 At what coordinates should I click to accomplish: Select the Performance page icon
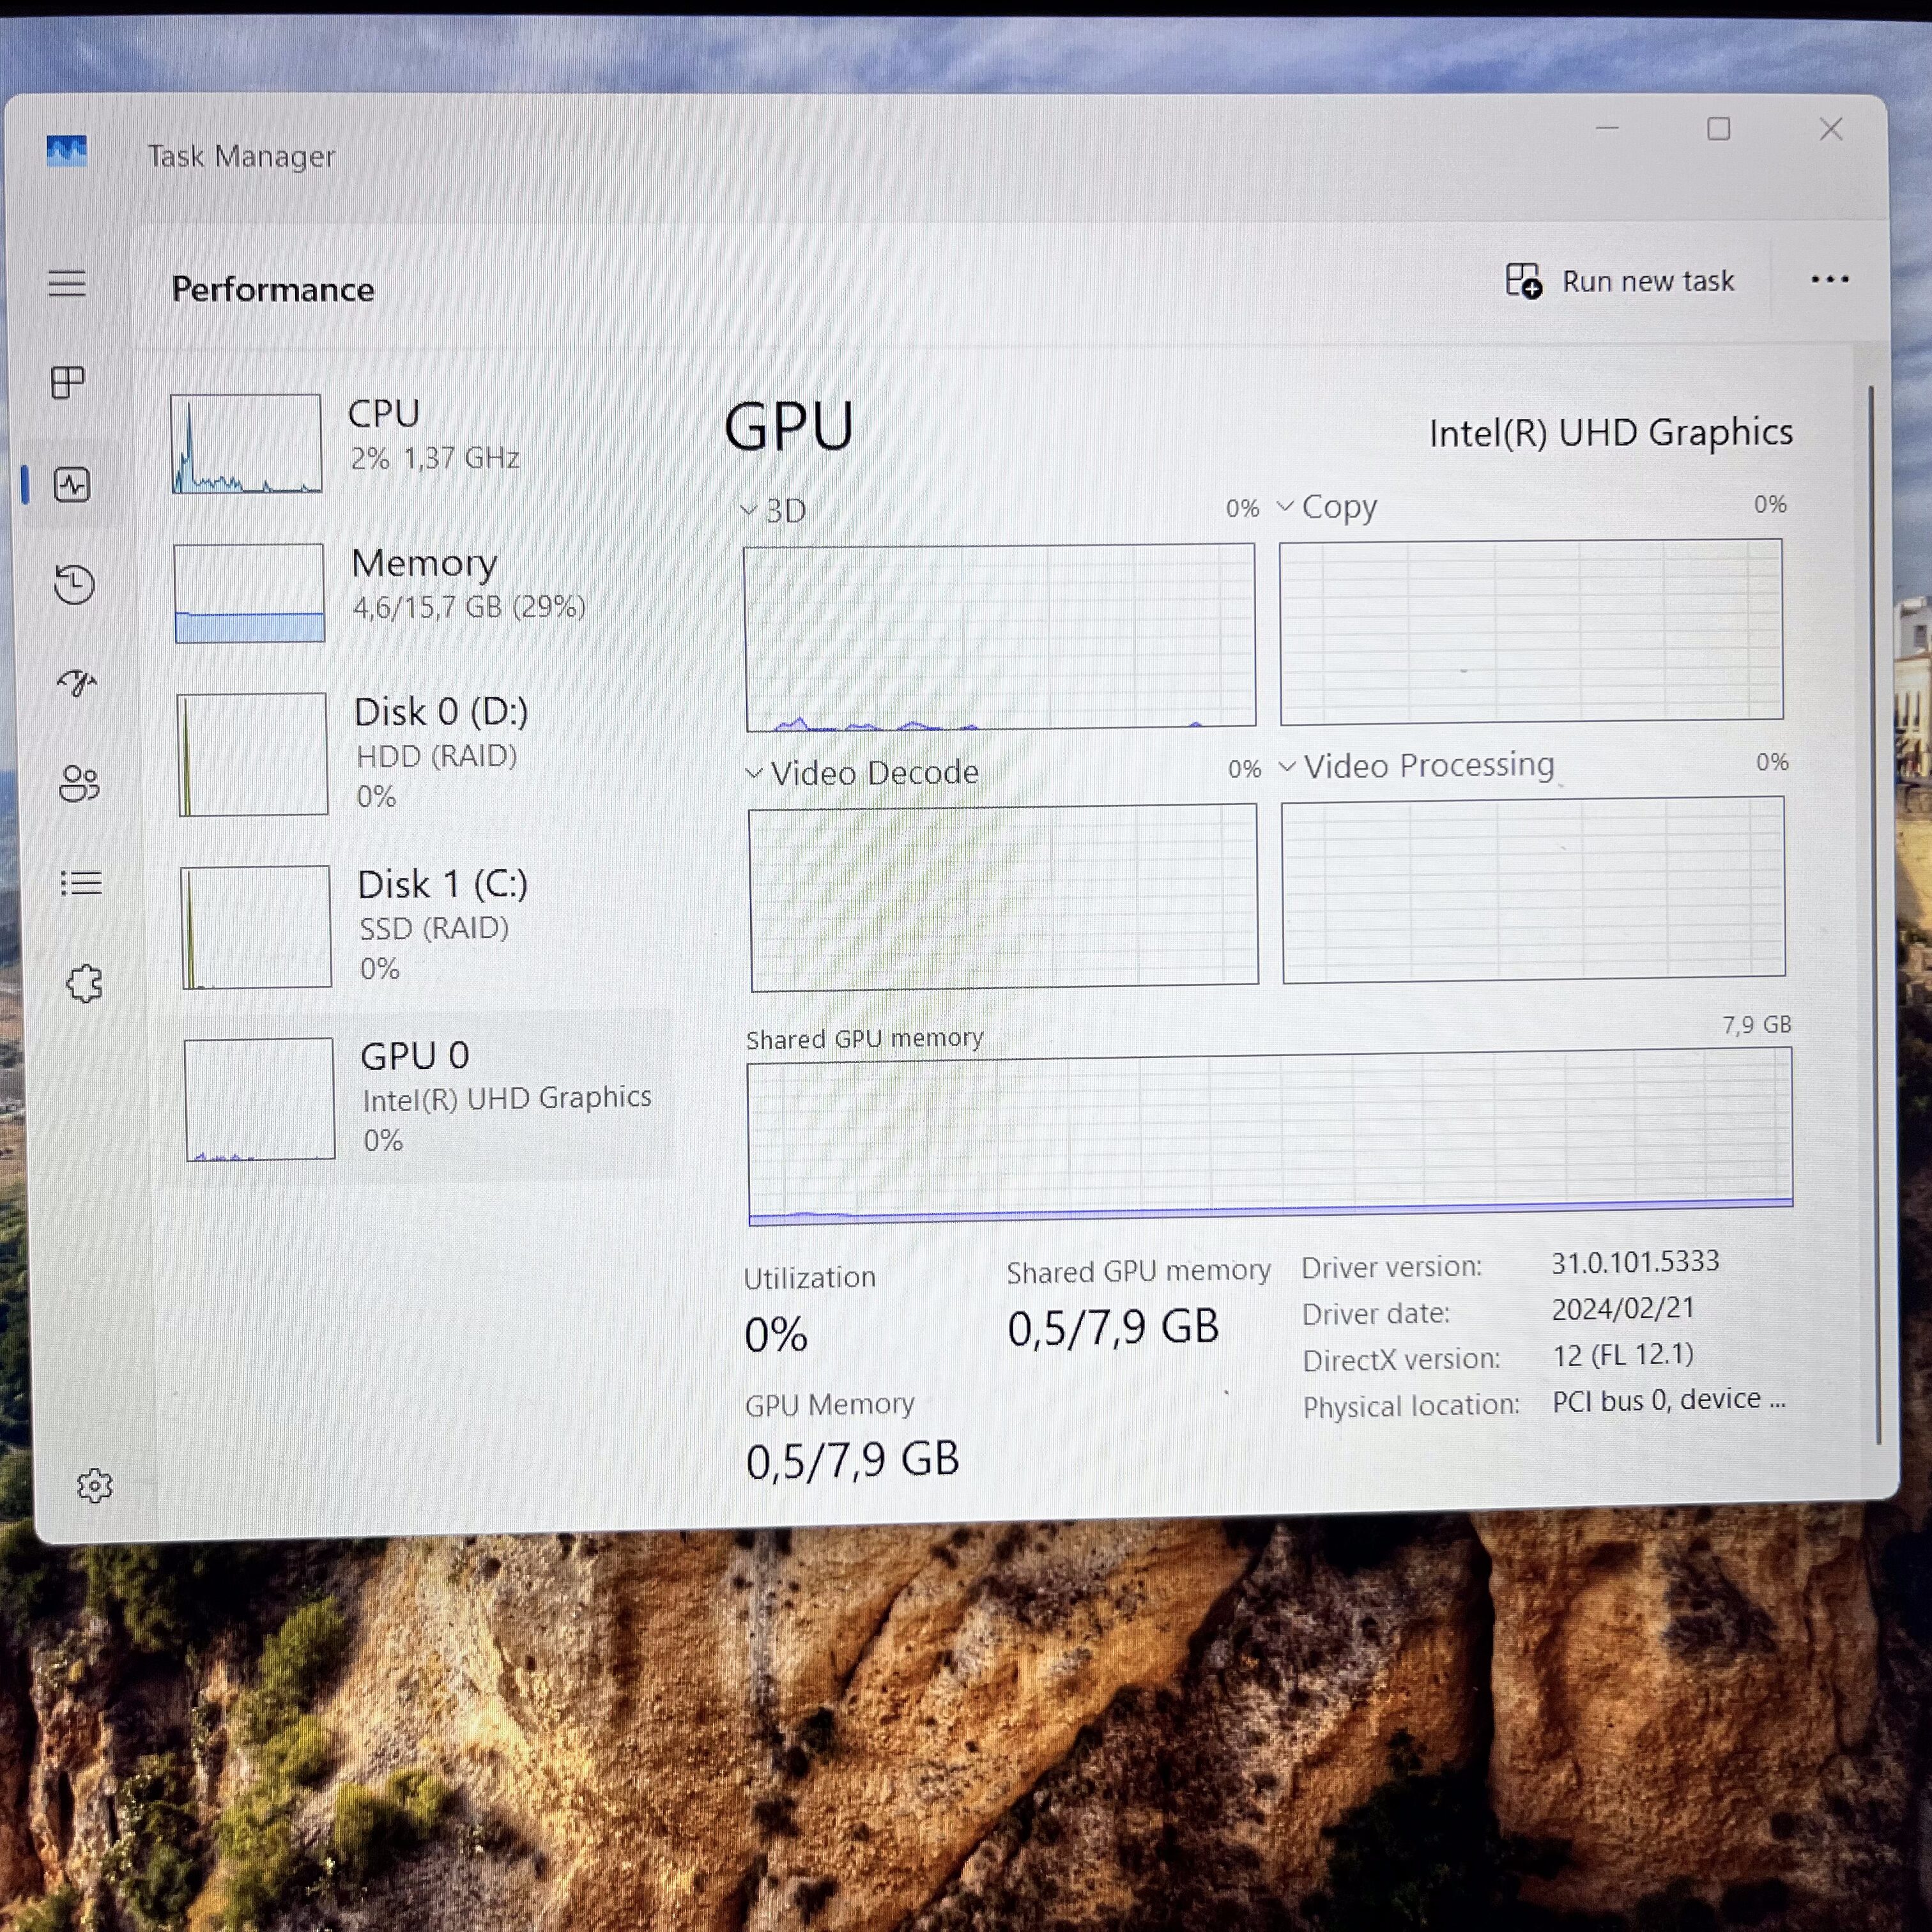point(72,485)
